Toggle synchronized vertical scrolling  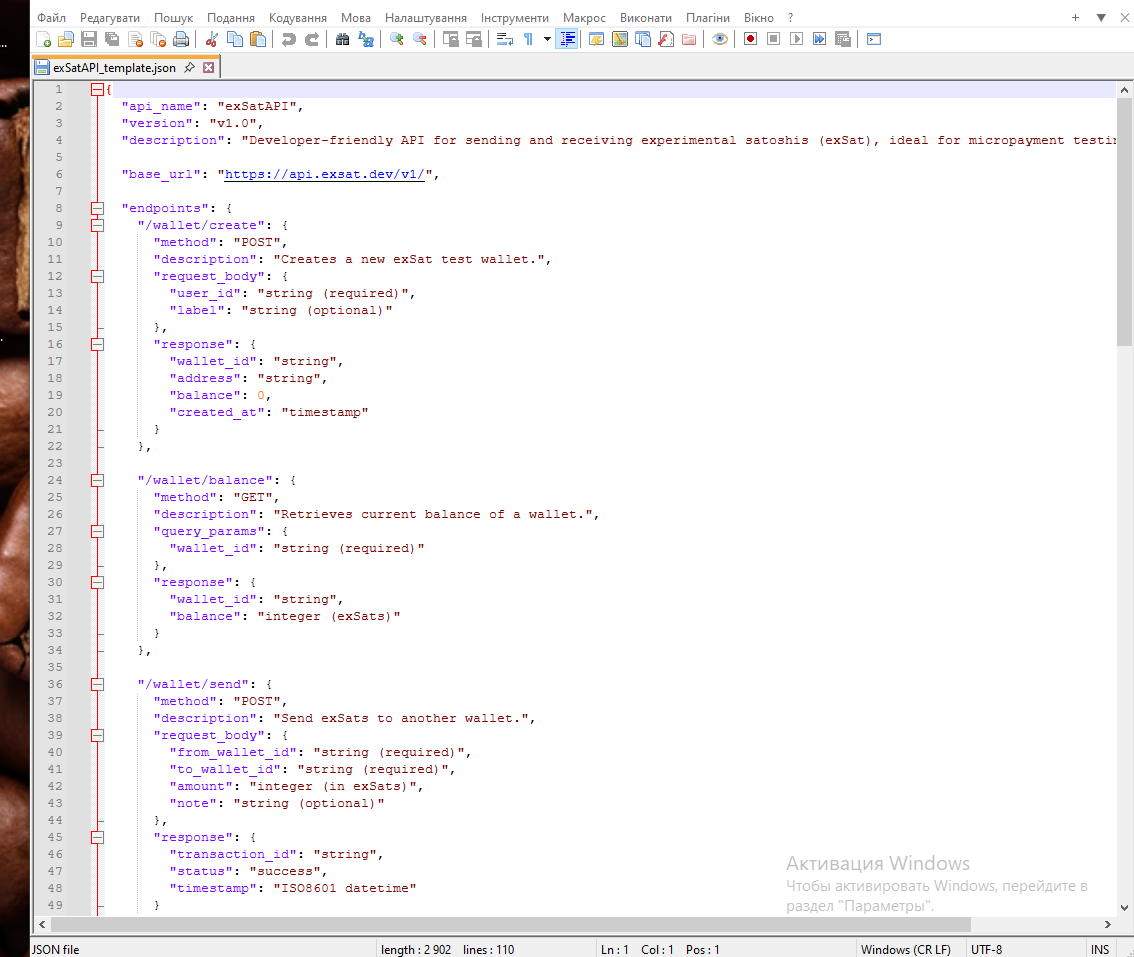click(451, 39)
